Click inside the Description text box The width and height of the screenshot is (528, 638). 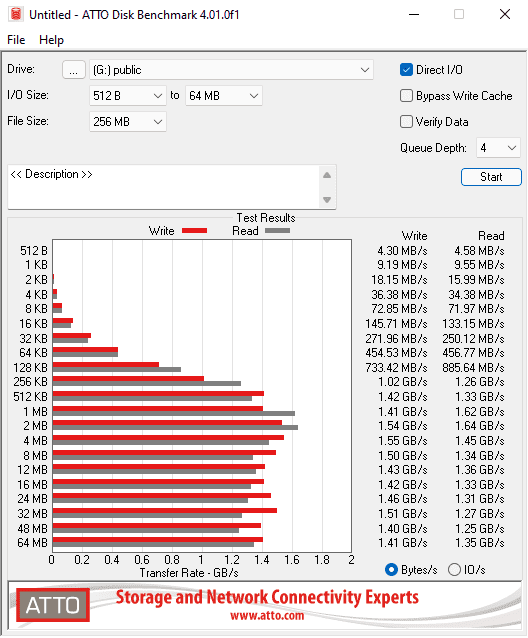164,187
